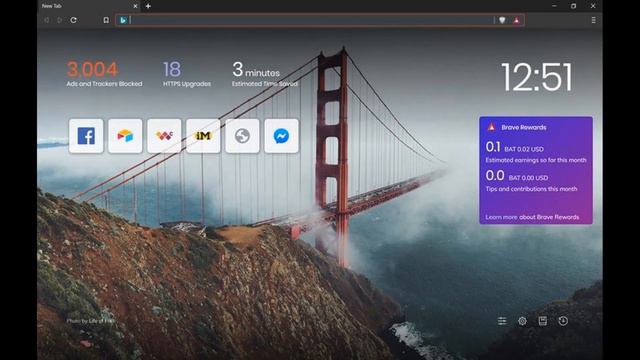Go back with the back arrow
The width and height of the screenshot is (640, 360).
click(46, 20)
